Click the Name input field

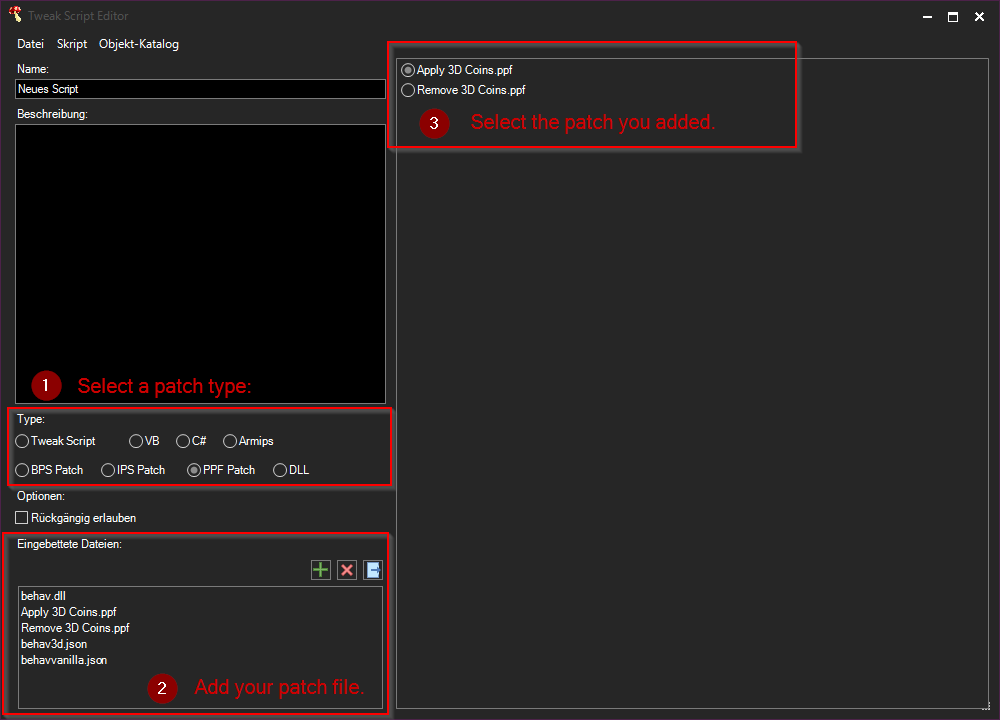200,89
